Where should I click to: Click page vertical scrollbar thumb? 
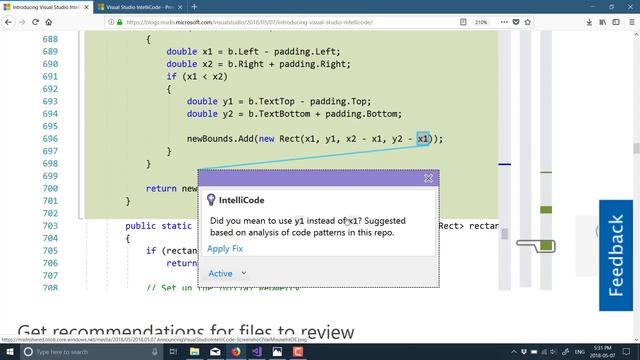[x=636, y=148]
